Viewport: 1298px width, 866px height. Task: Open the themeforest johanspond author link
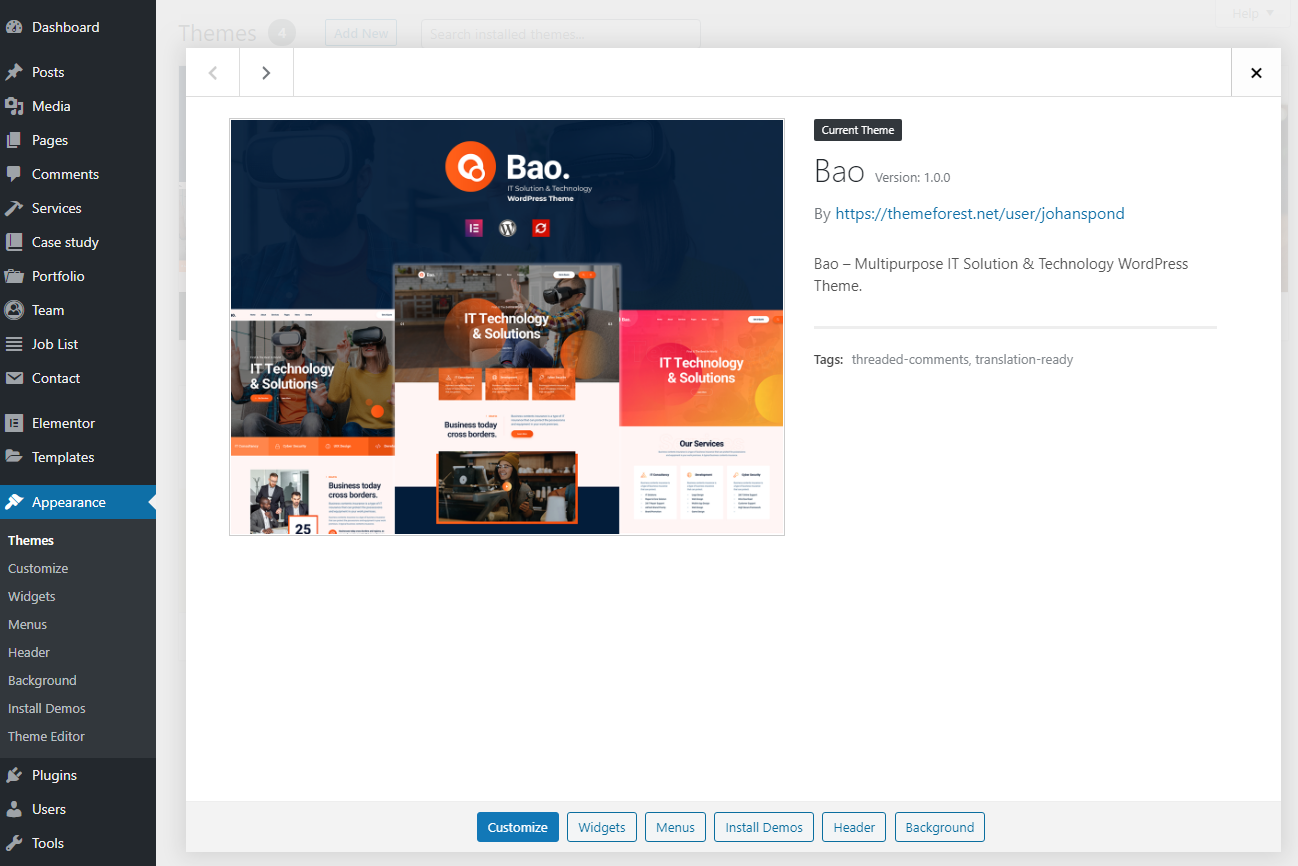click(x=980, y=213)
